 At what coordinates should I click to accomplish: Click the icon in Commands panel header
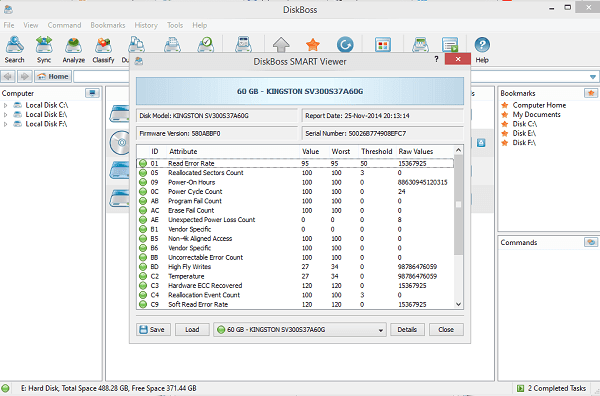coord(591,242)
